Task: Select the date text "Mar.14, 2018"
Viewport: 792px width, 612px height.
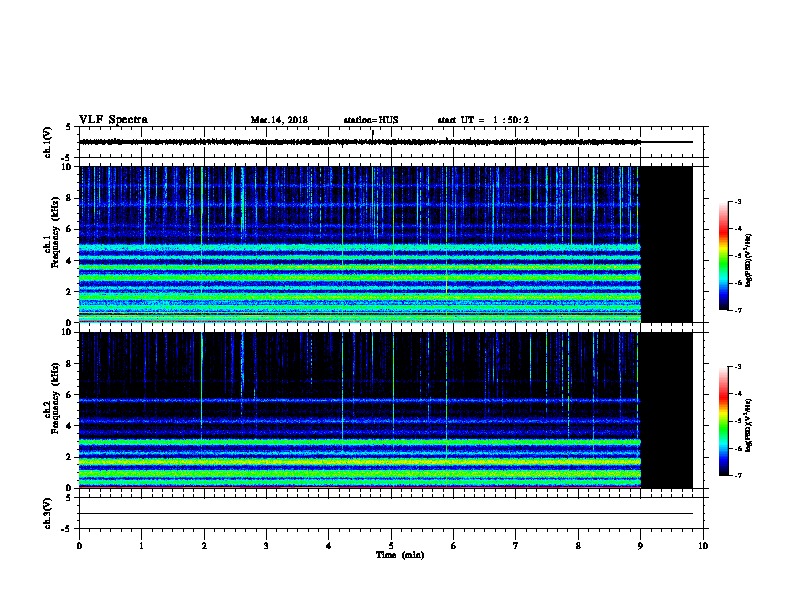Action: 279,120
